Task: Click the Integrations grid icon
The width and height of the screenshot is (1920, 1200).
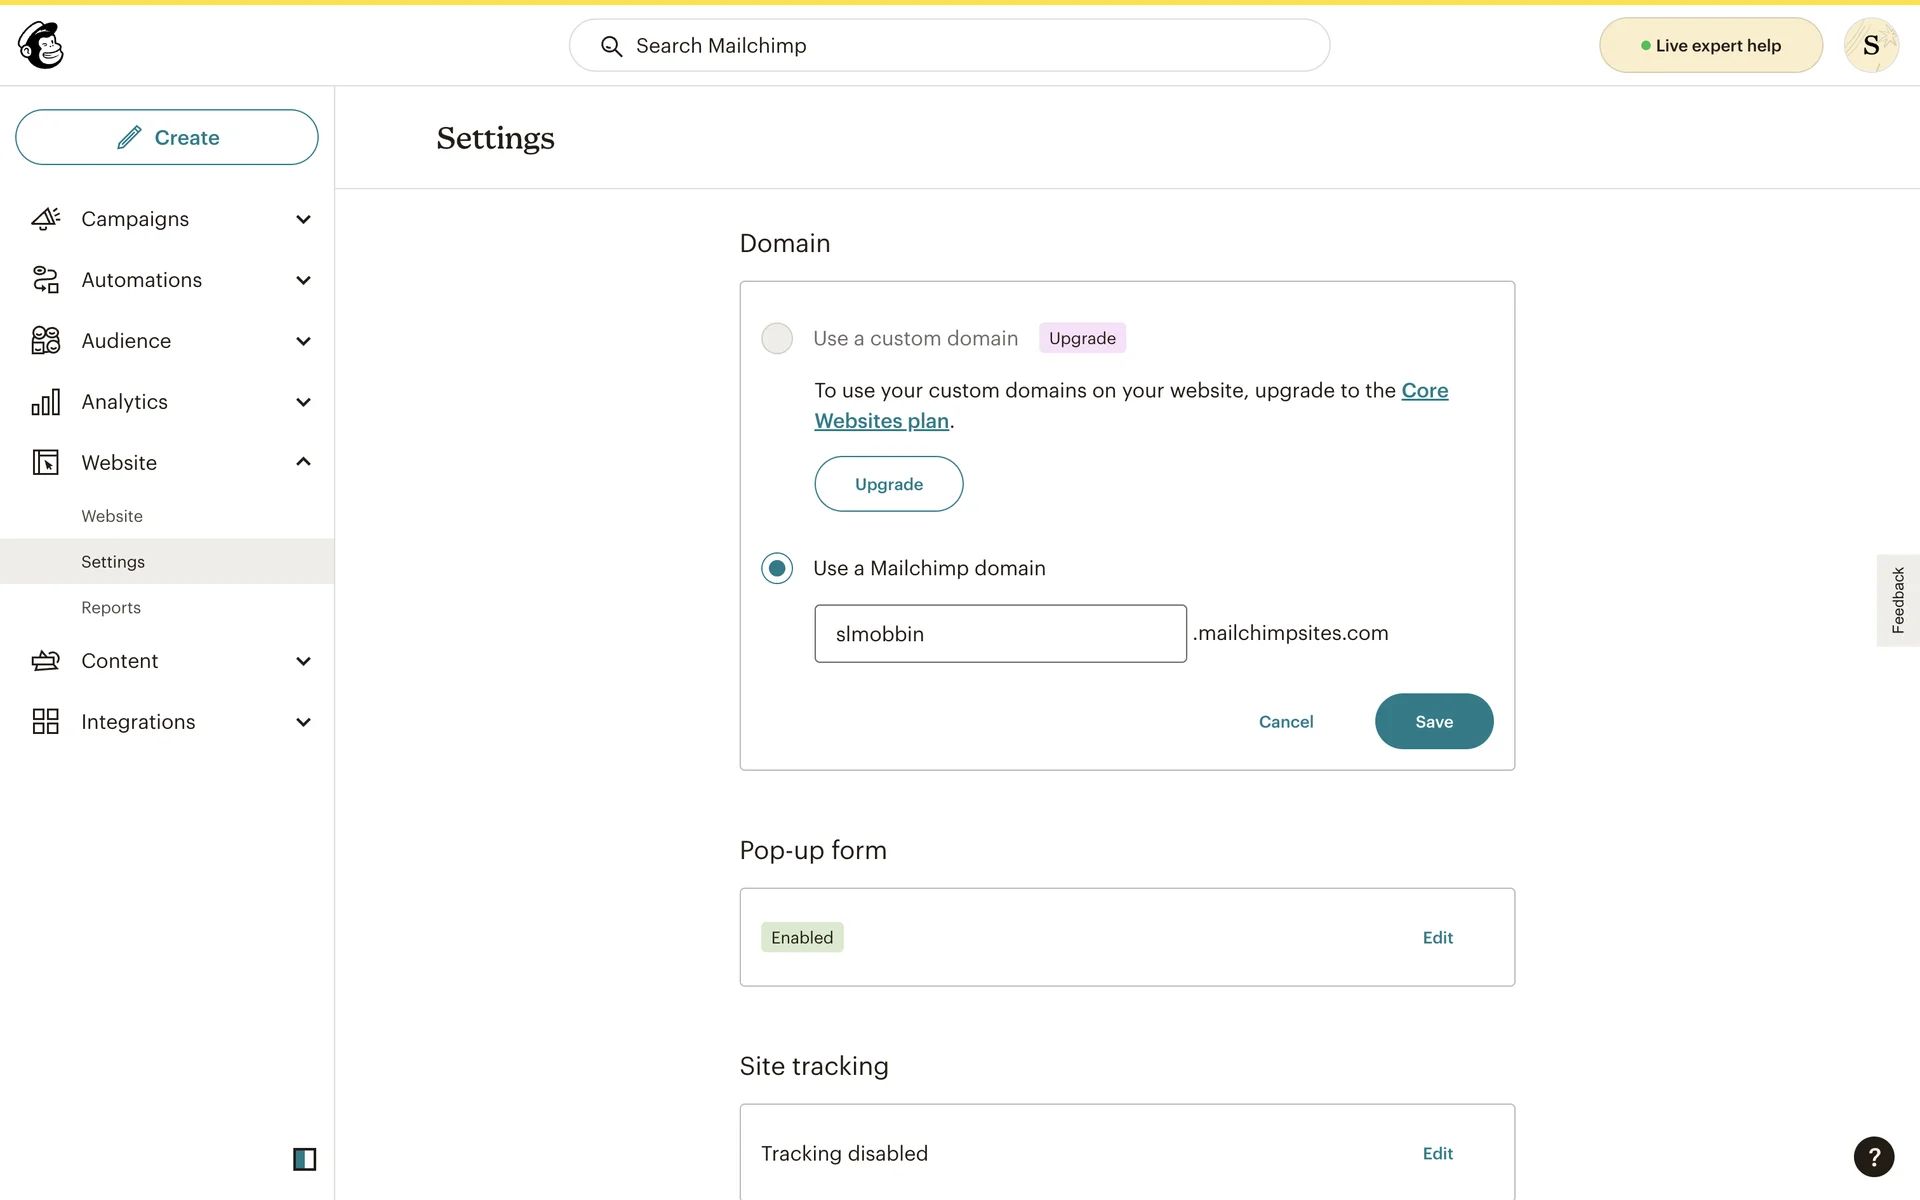Action: point(46,722)
